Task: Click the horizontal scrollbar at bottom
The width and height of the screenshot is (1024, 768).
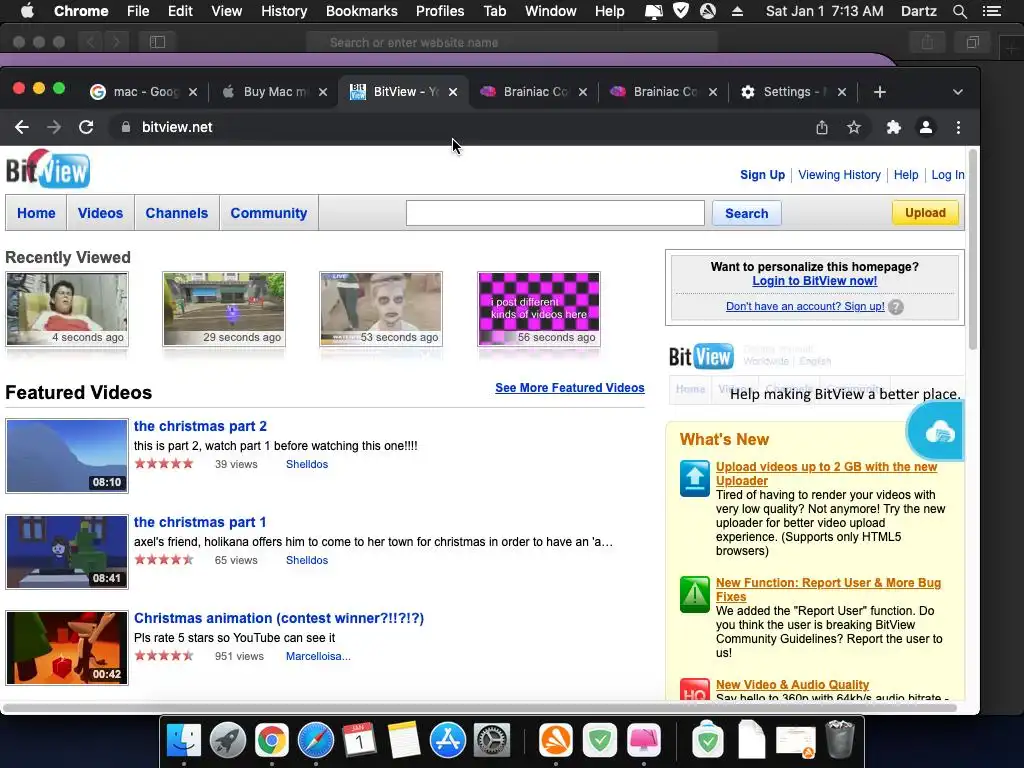Action: (480, 708)
